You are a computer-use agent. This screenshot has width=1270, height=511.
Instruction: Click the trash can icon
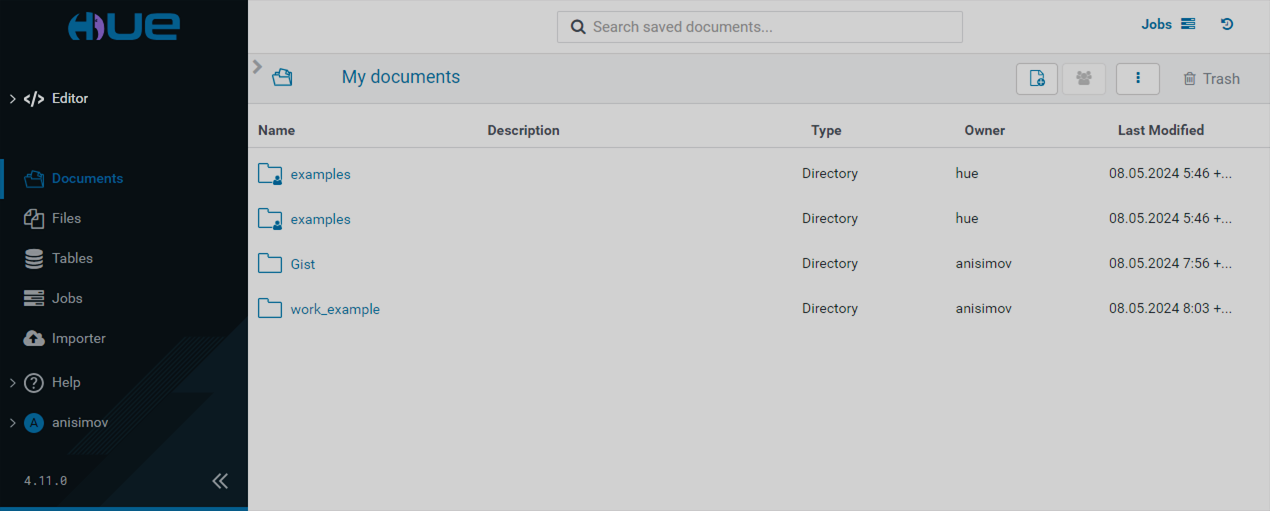(x=1190, y=79)
